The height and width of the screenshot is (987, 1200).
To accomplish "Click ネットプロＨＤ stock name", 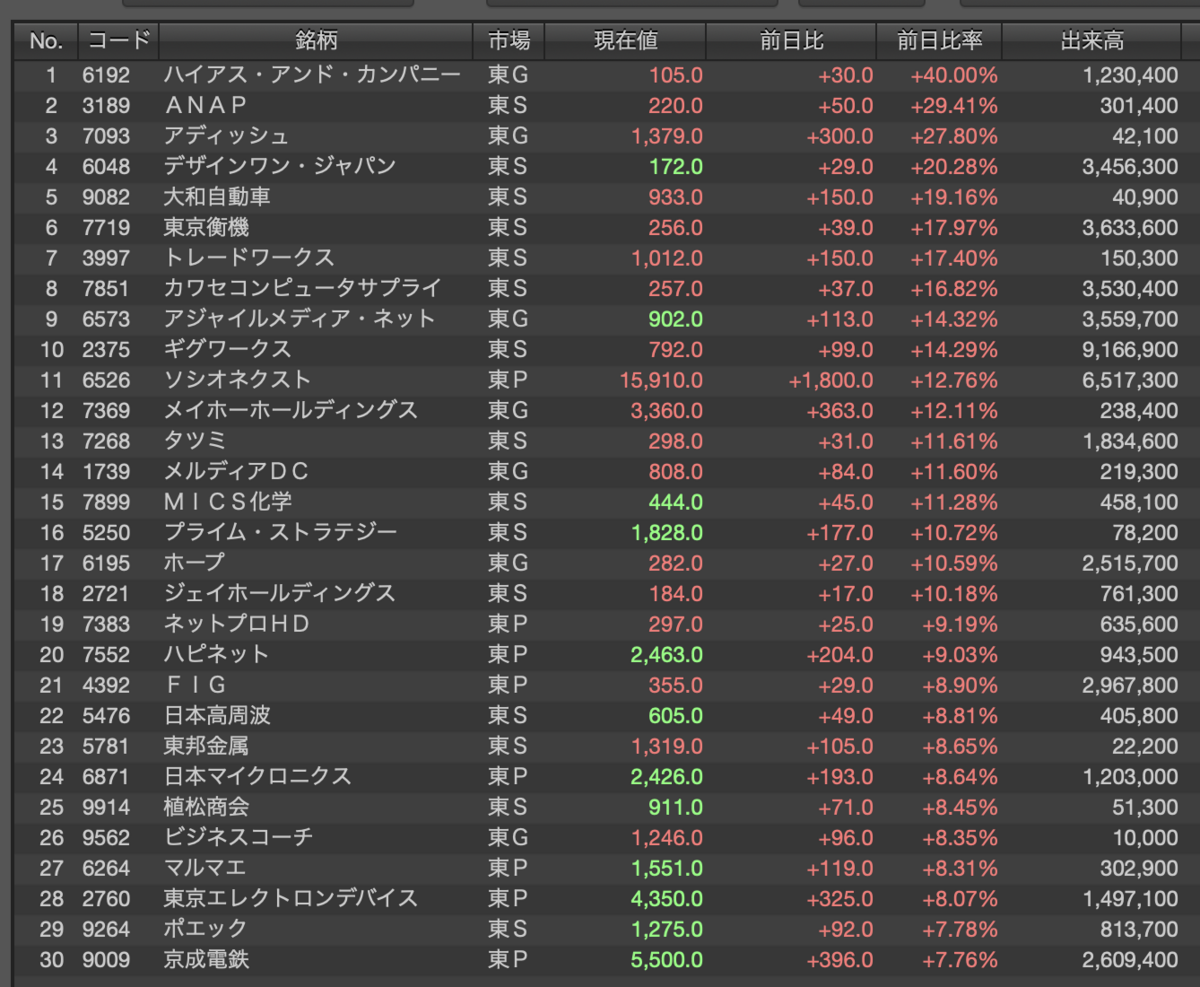I will point(237,624).
